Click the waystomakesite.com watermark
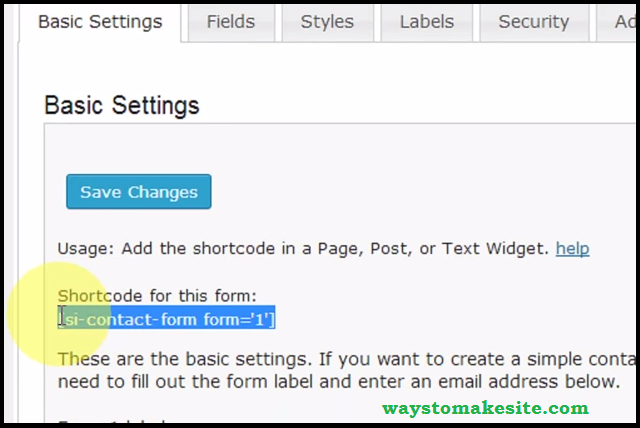640x428 pixels. 486,407
